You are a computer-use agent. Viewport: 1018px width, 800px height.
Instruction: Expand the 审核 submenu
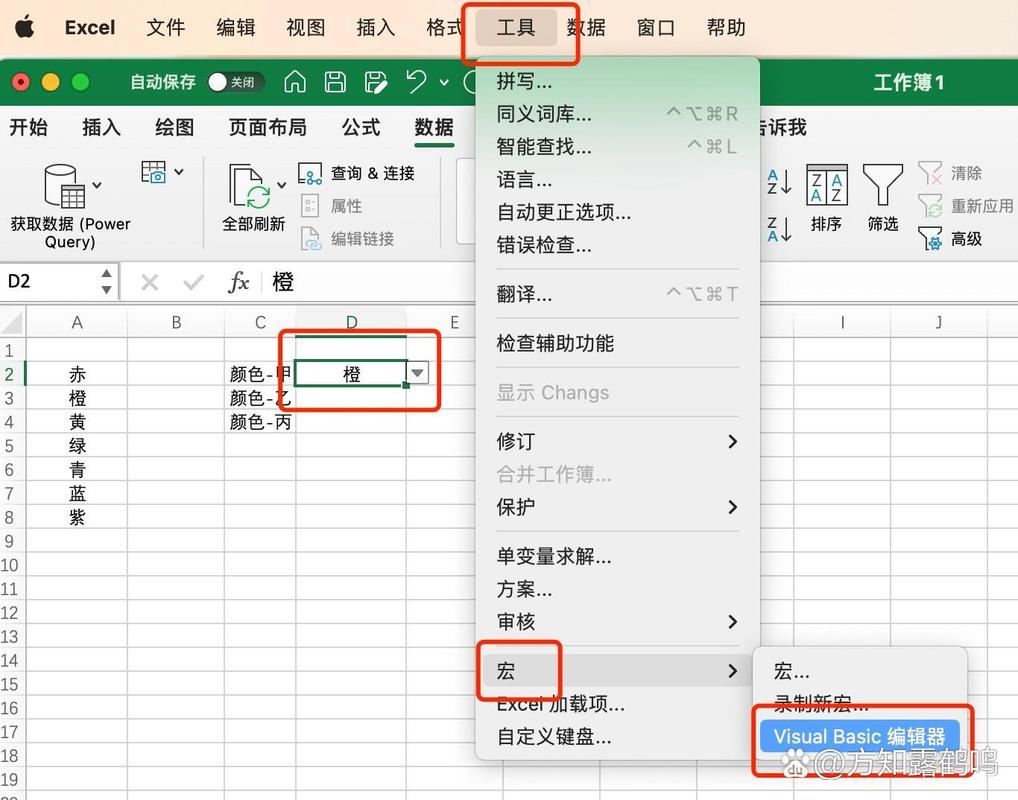coord(617,622)
